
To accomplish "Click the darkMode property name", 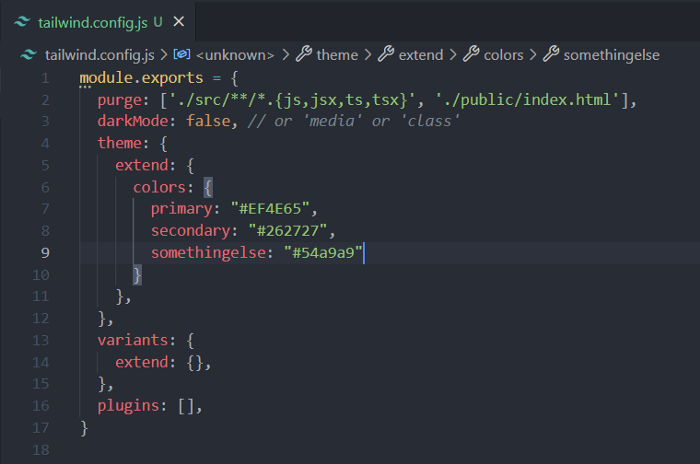I will (x=133, y=121).
